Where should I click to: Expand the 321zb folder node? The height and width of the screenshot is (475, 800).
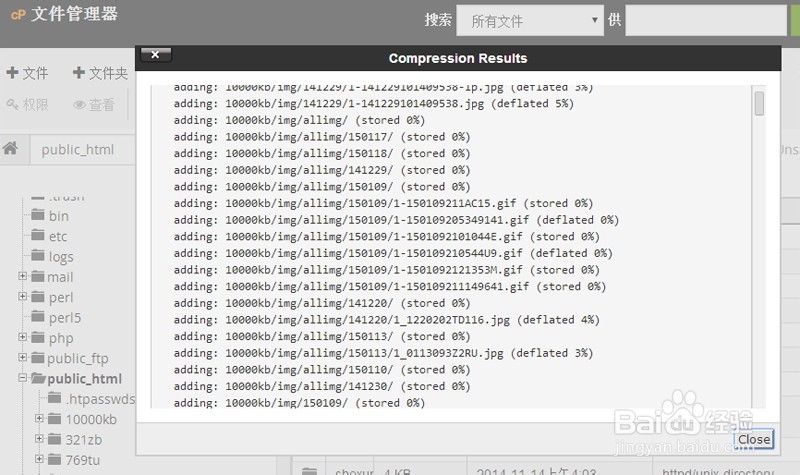click(39, 439)
